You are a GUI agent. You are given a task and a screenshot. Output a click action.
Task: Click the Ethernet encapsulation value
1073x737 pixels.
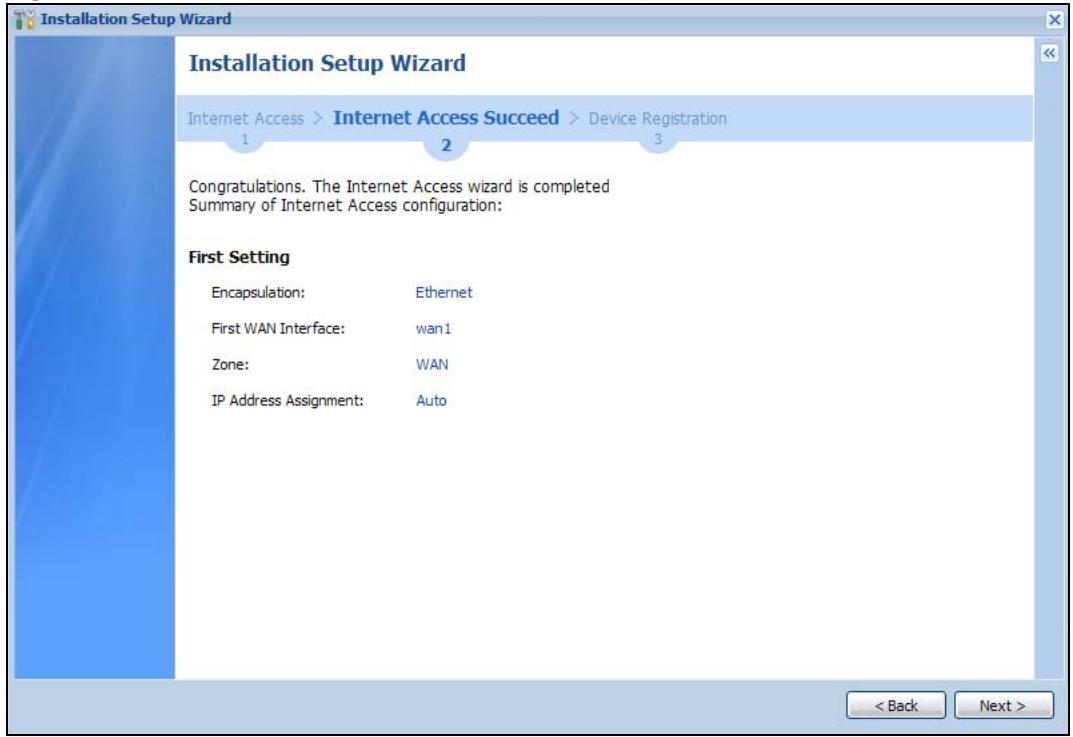coord(444,292)
